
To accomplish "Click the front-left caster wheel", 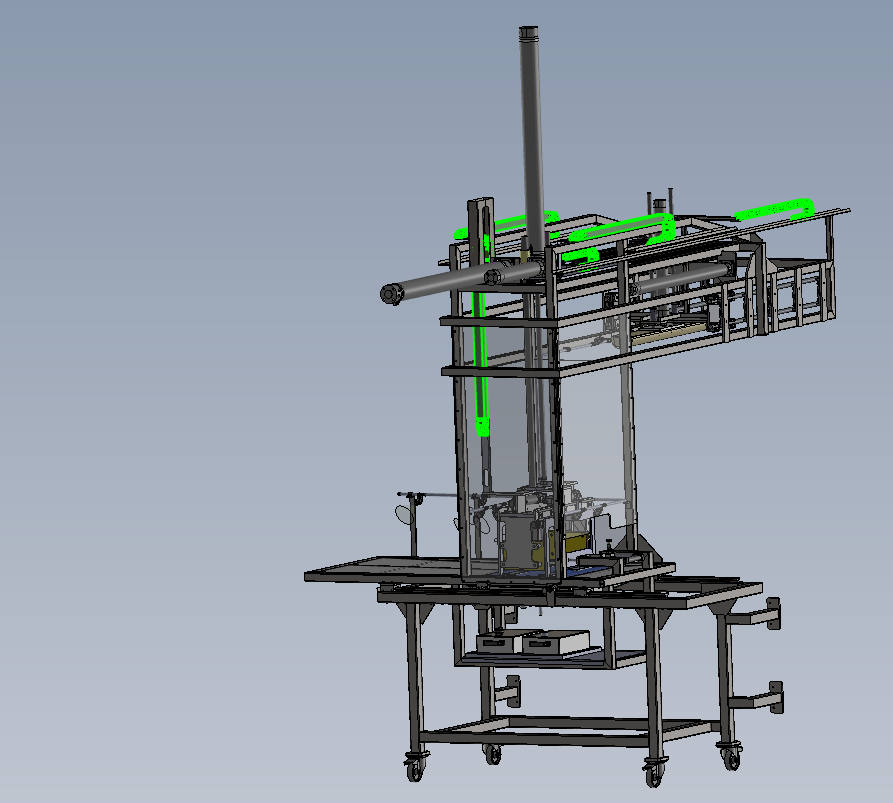I will click(412, 768).
